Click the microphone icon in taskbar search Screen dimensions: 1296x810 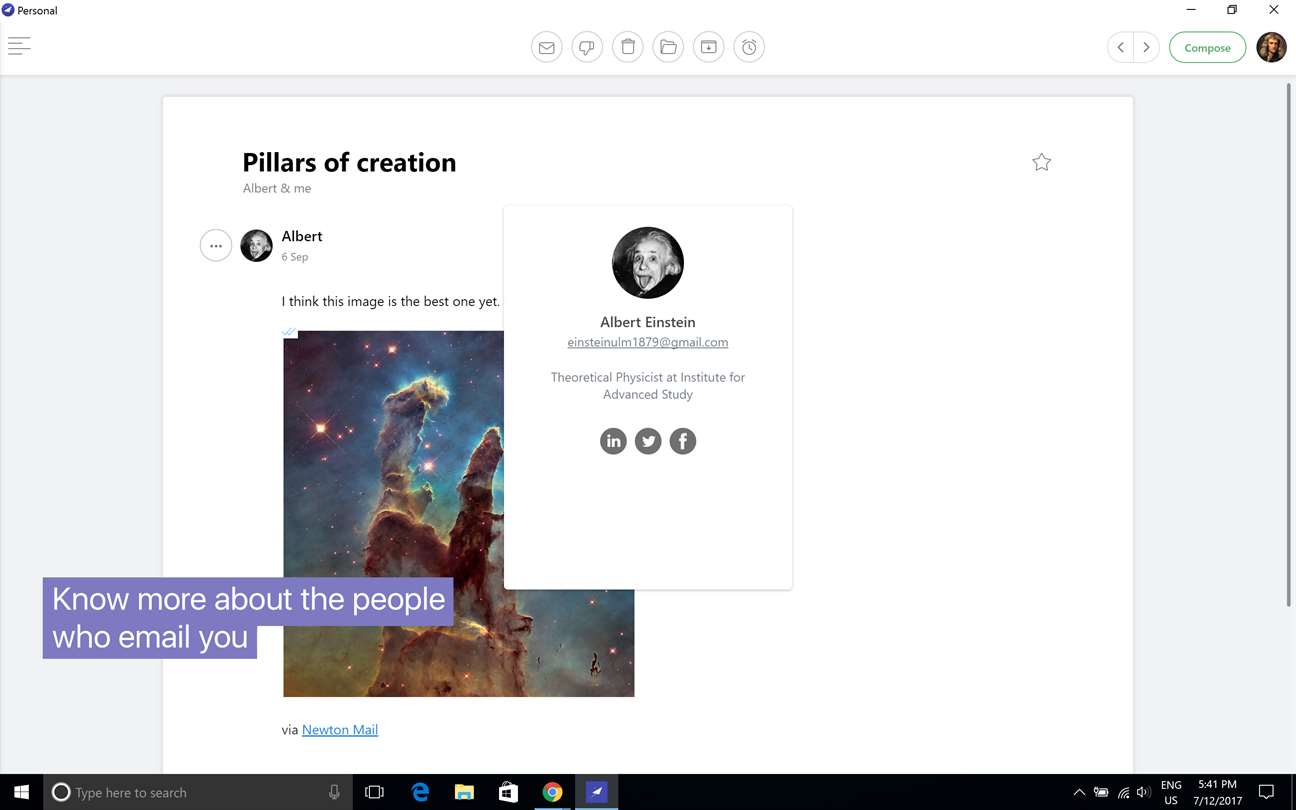pos(334,792)
